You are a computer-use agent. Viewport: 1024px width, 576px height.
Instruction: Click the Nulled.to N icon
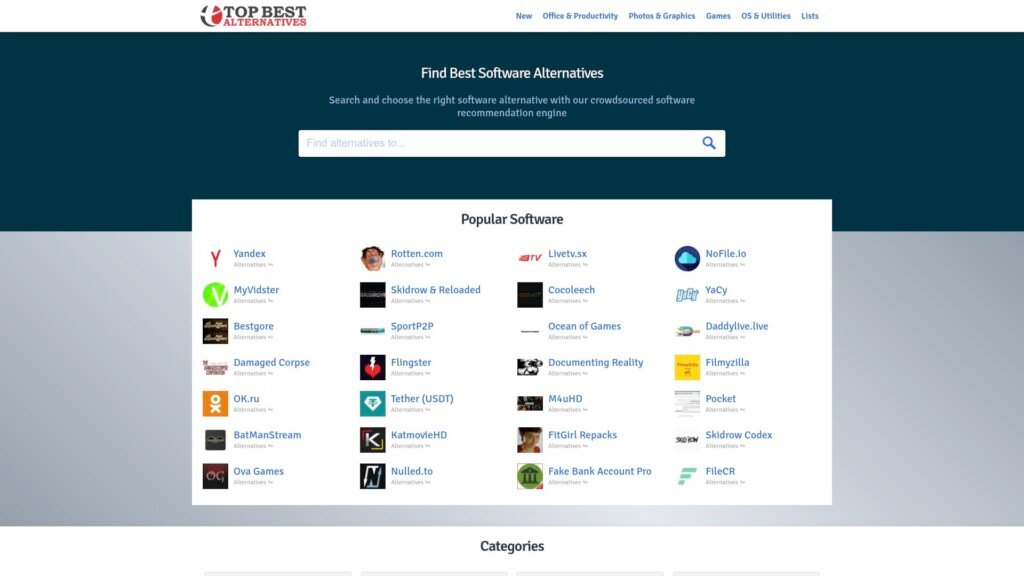tap(373, 476)
